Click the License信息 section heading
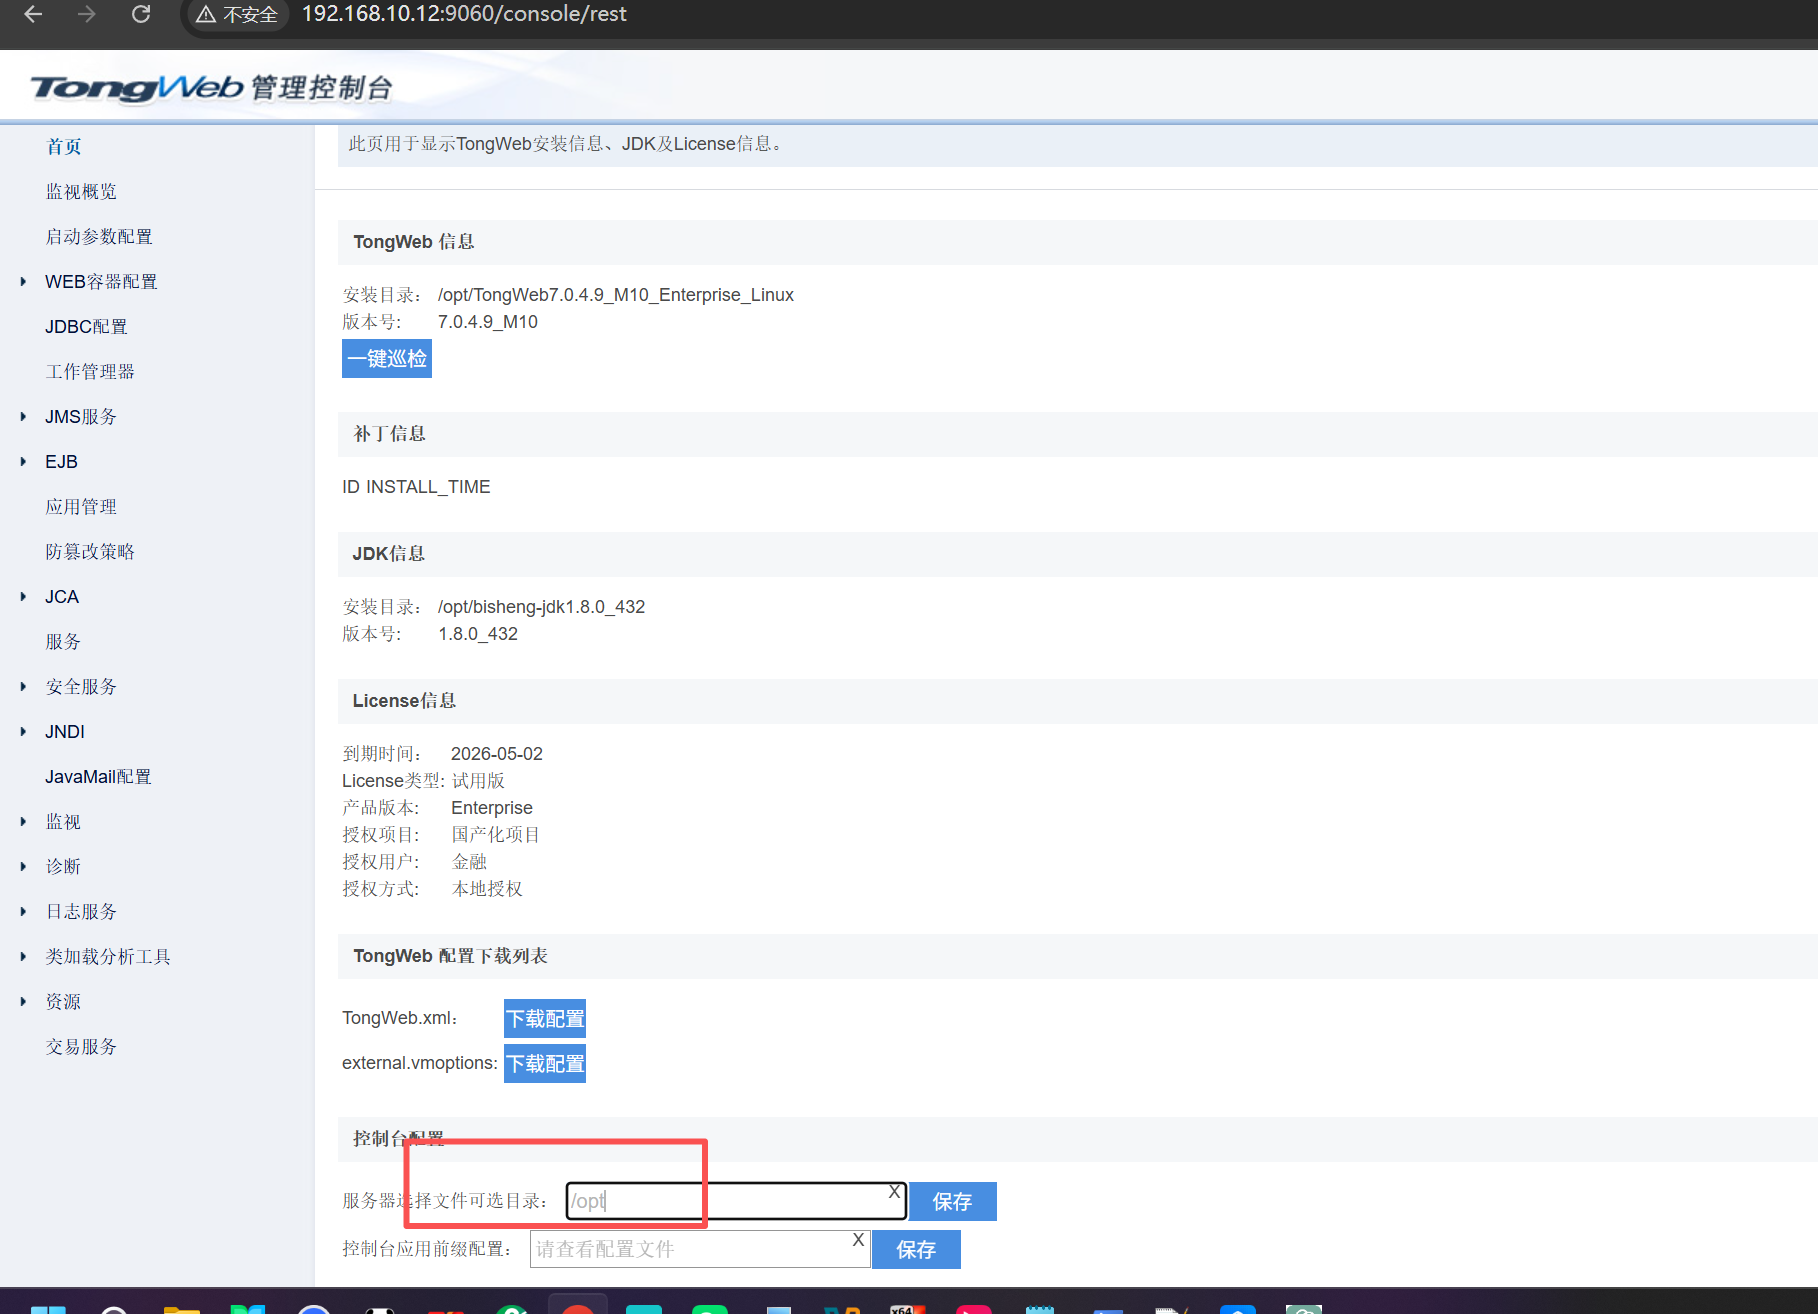 pyautogui.click(x=404, y=701)
